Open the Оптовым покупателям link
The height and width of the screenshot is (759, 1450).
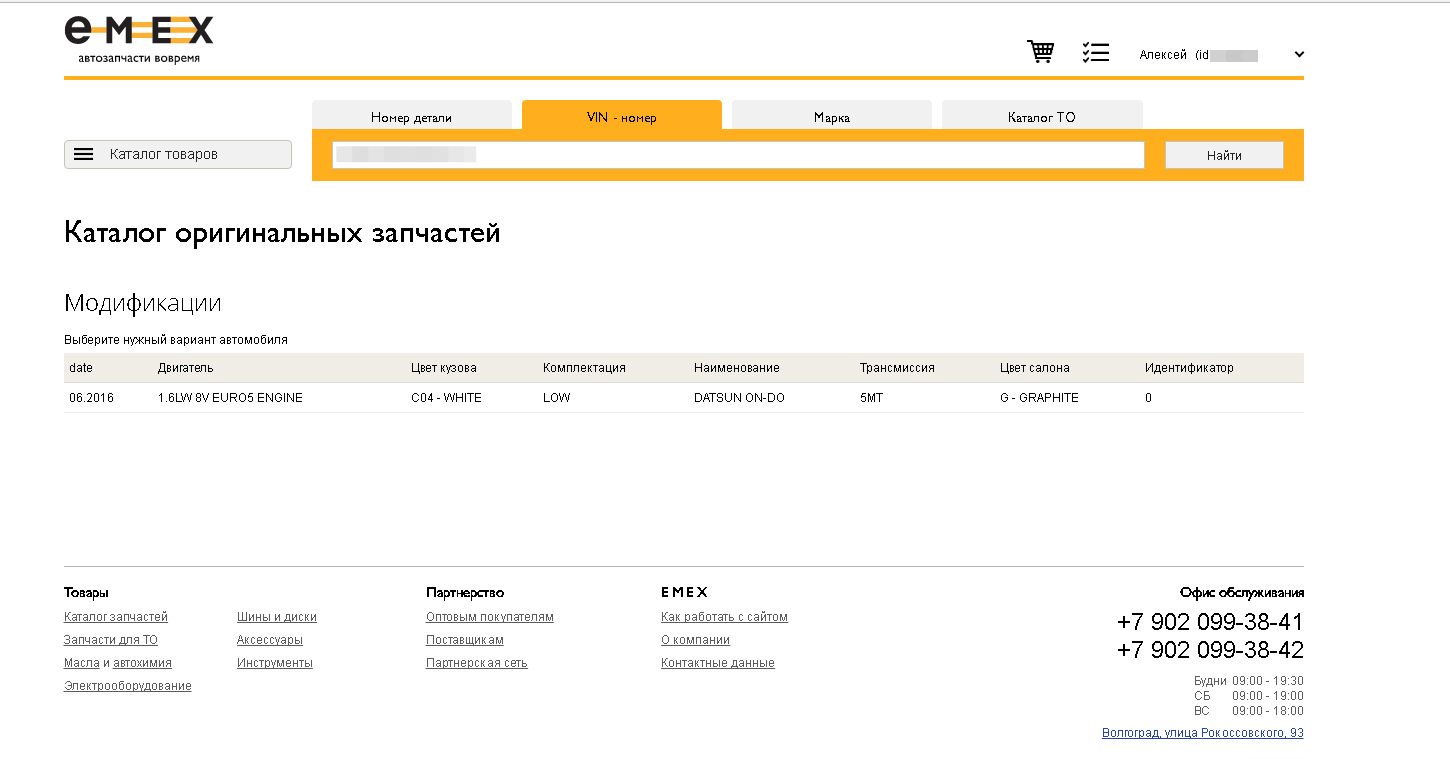[x=490, y=617]
